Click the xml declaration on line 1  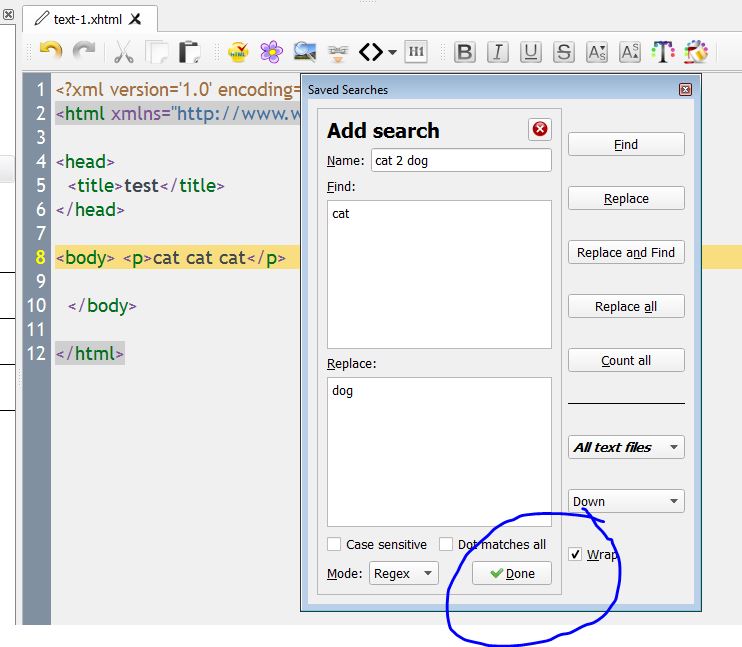178,89
